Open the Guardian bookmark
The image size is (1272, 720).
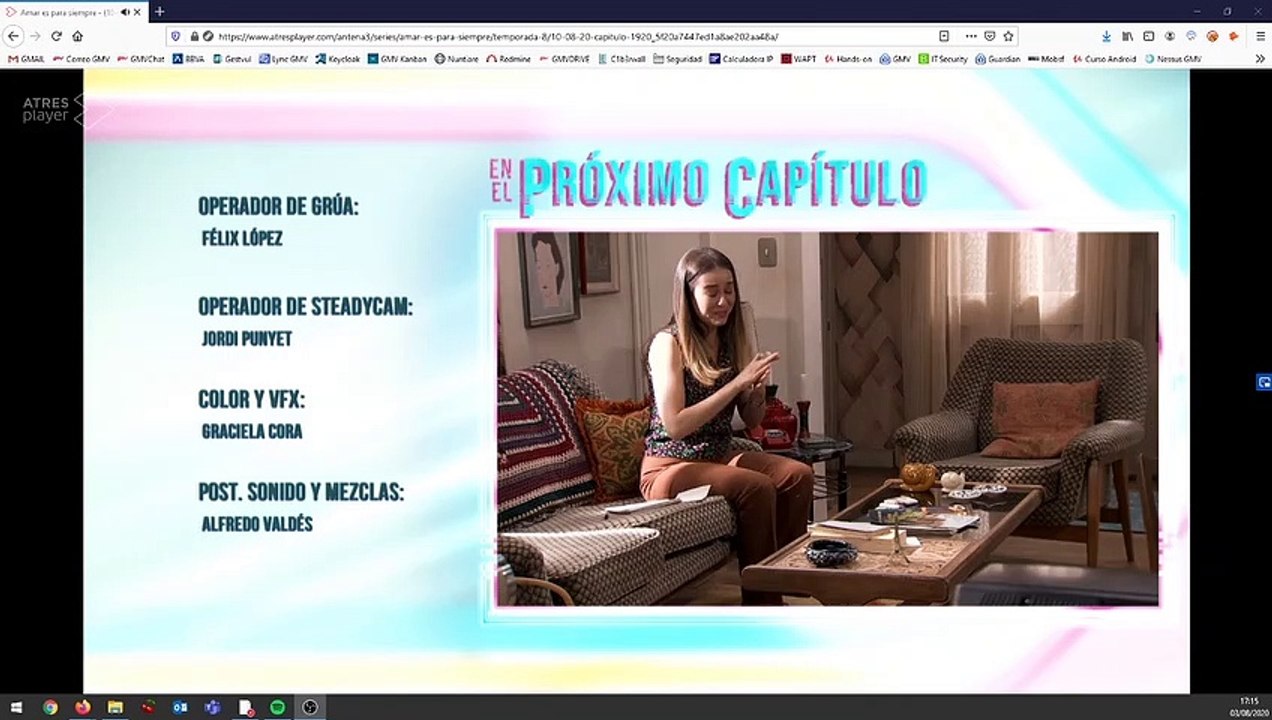coord(998,59)
